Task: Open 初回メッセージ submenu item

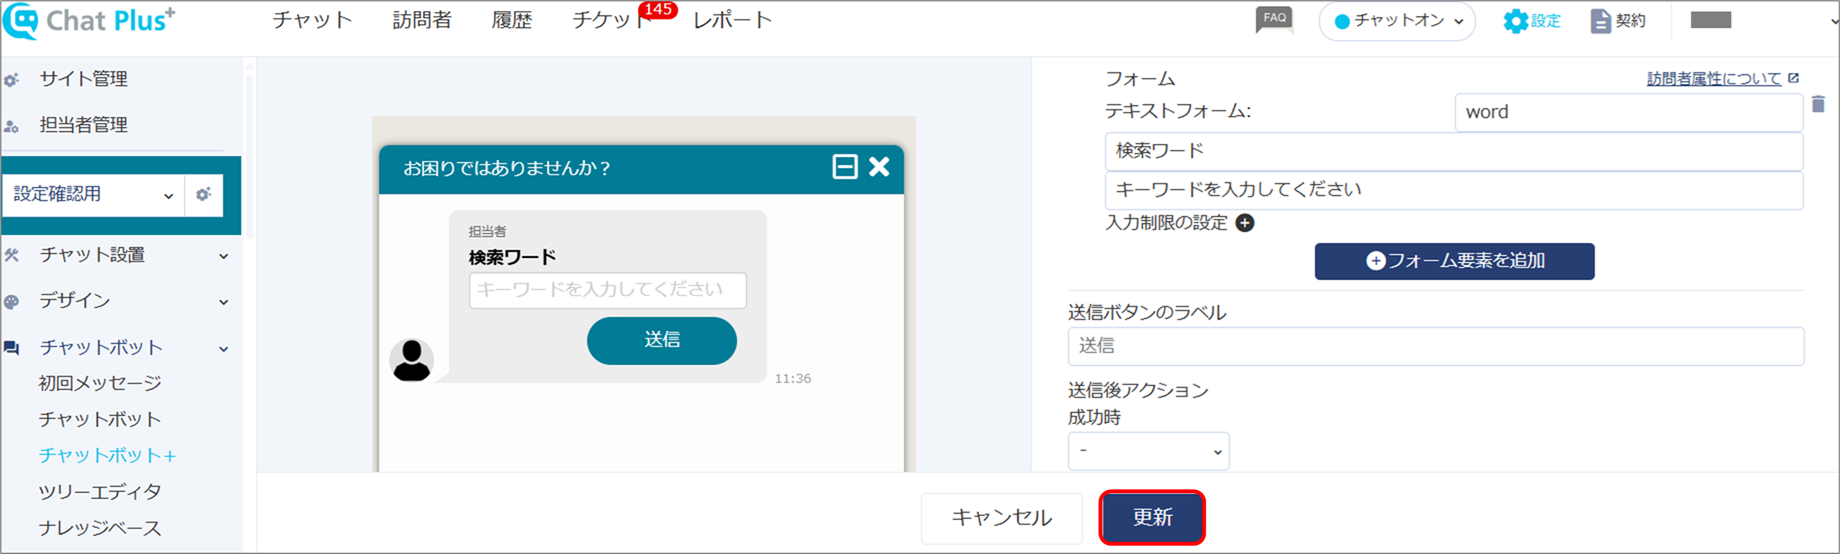Action: pos(100,383)
